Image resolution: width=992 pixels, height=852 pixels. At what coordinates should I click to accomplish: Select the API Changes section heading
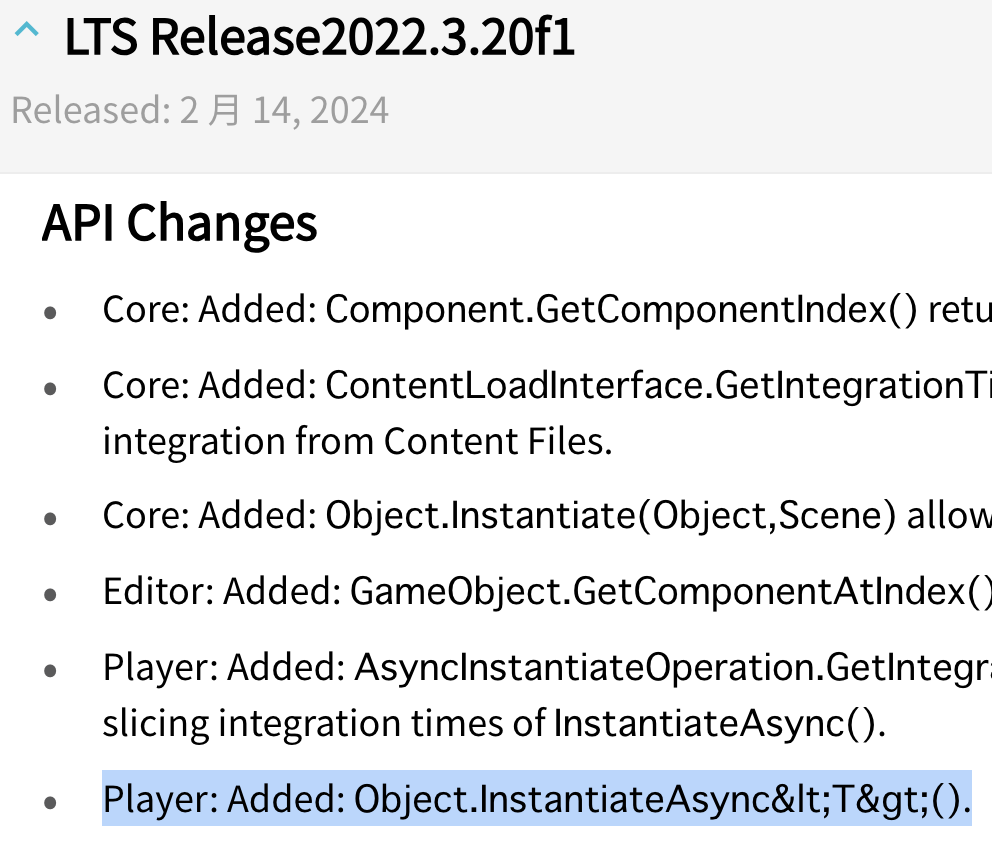pos(178,222)
